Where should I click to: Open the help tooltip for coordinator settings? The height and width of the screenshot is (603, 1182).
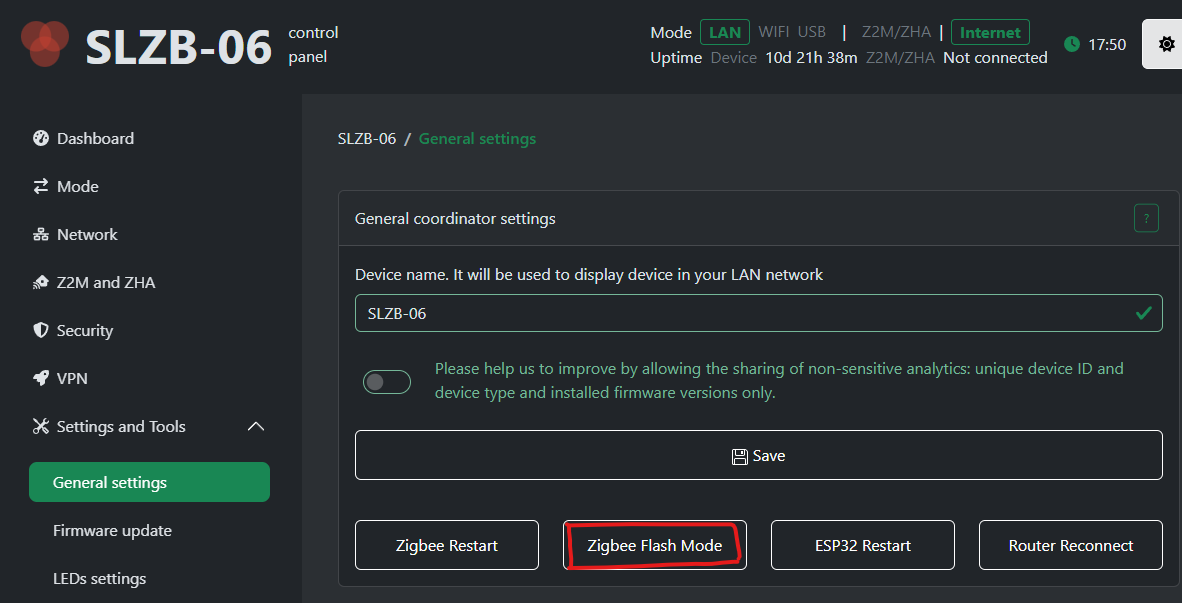(x=1146, y=217)
